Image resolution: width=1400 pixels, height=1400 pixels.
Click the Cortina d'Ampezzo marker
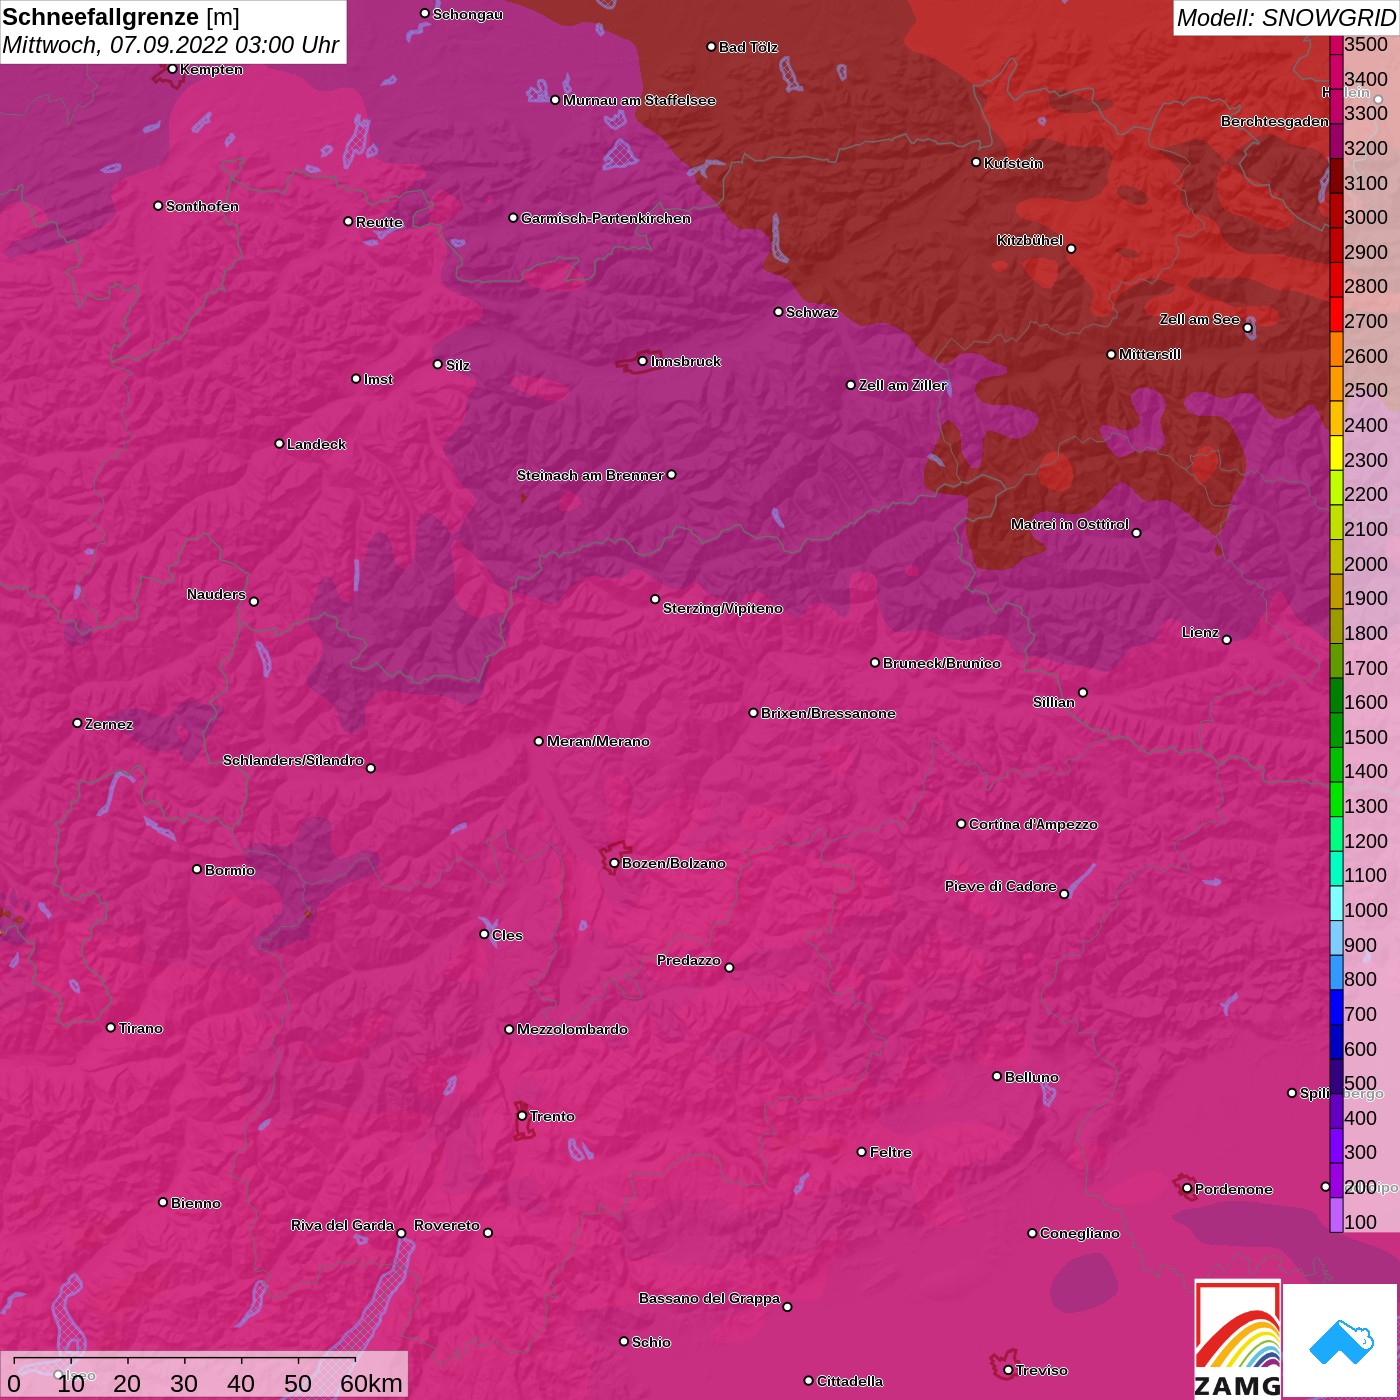961,824
